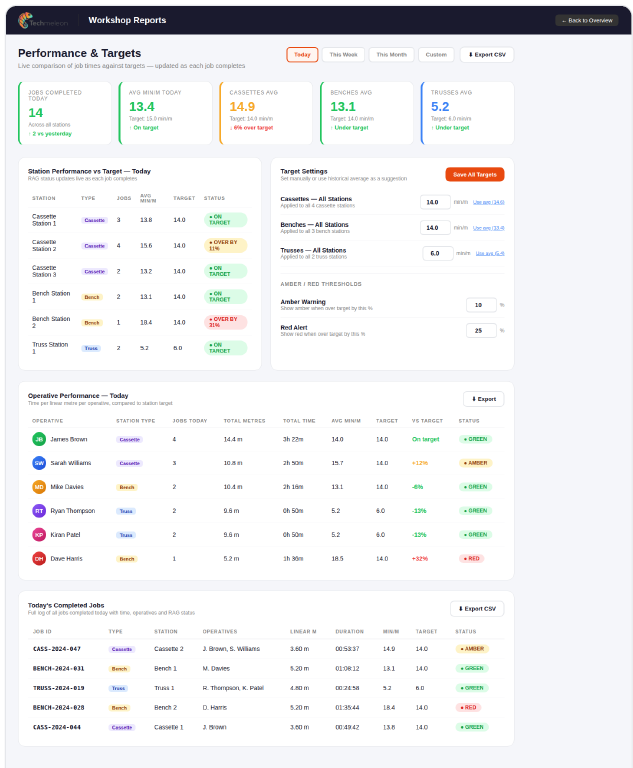
Task: Use the average suggestion for Cassettes target
Action: point(488,202)
